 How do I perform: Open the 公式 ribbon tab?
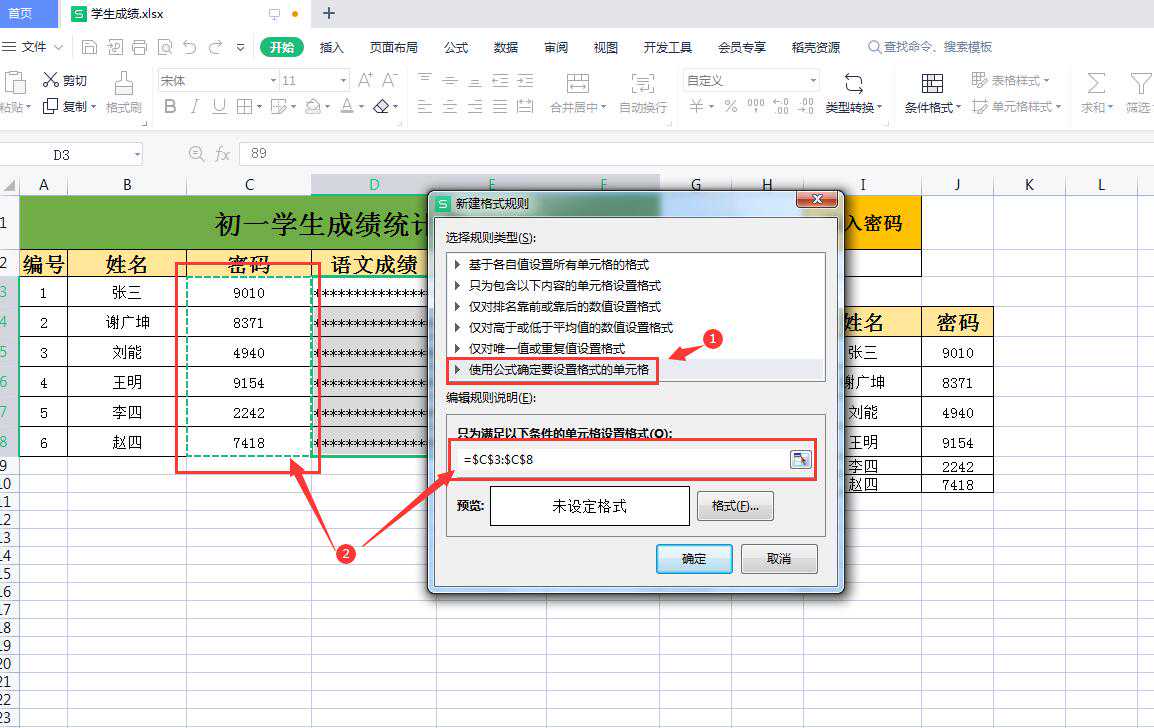pos(456,47)
